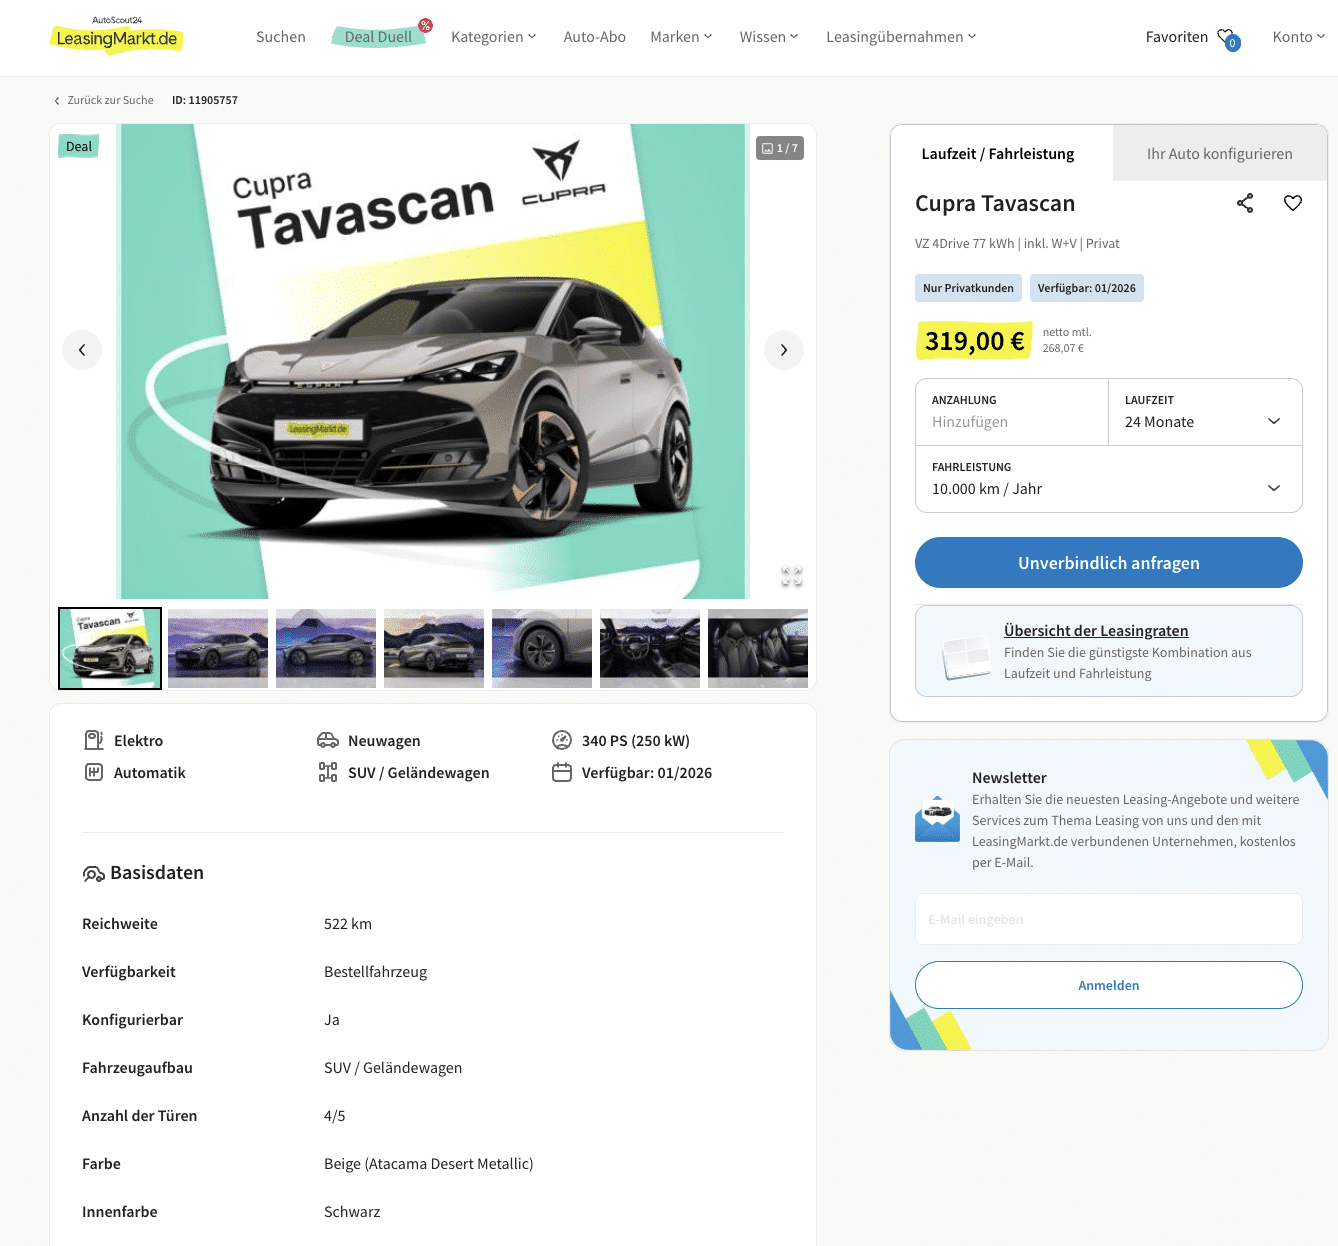Expand the Kategorien menu
Image resolution: width=1338 pixels, height=1246 pixels.
(494, 37)
